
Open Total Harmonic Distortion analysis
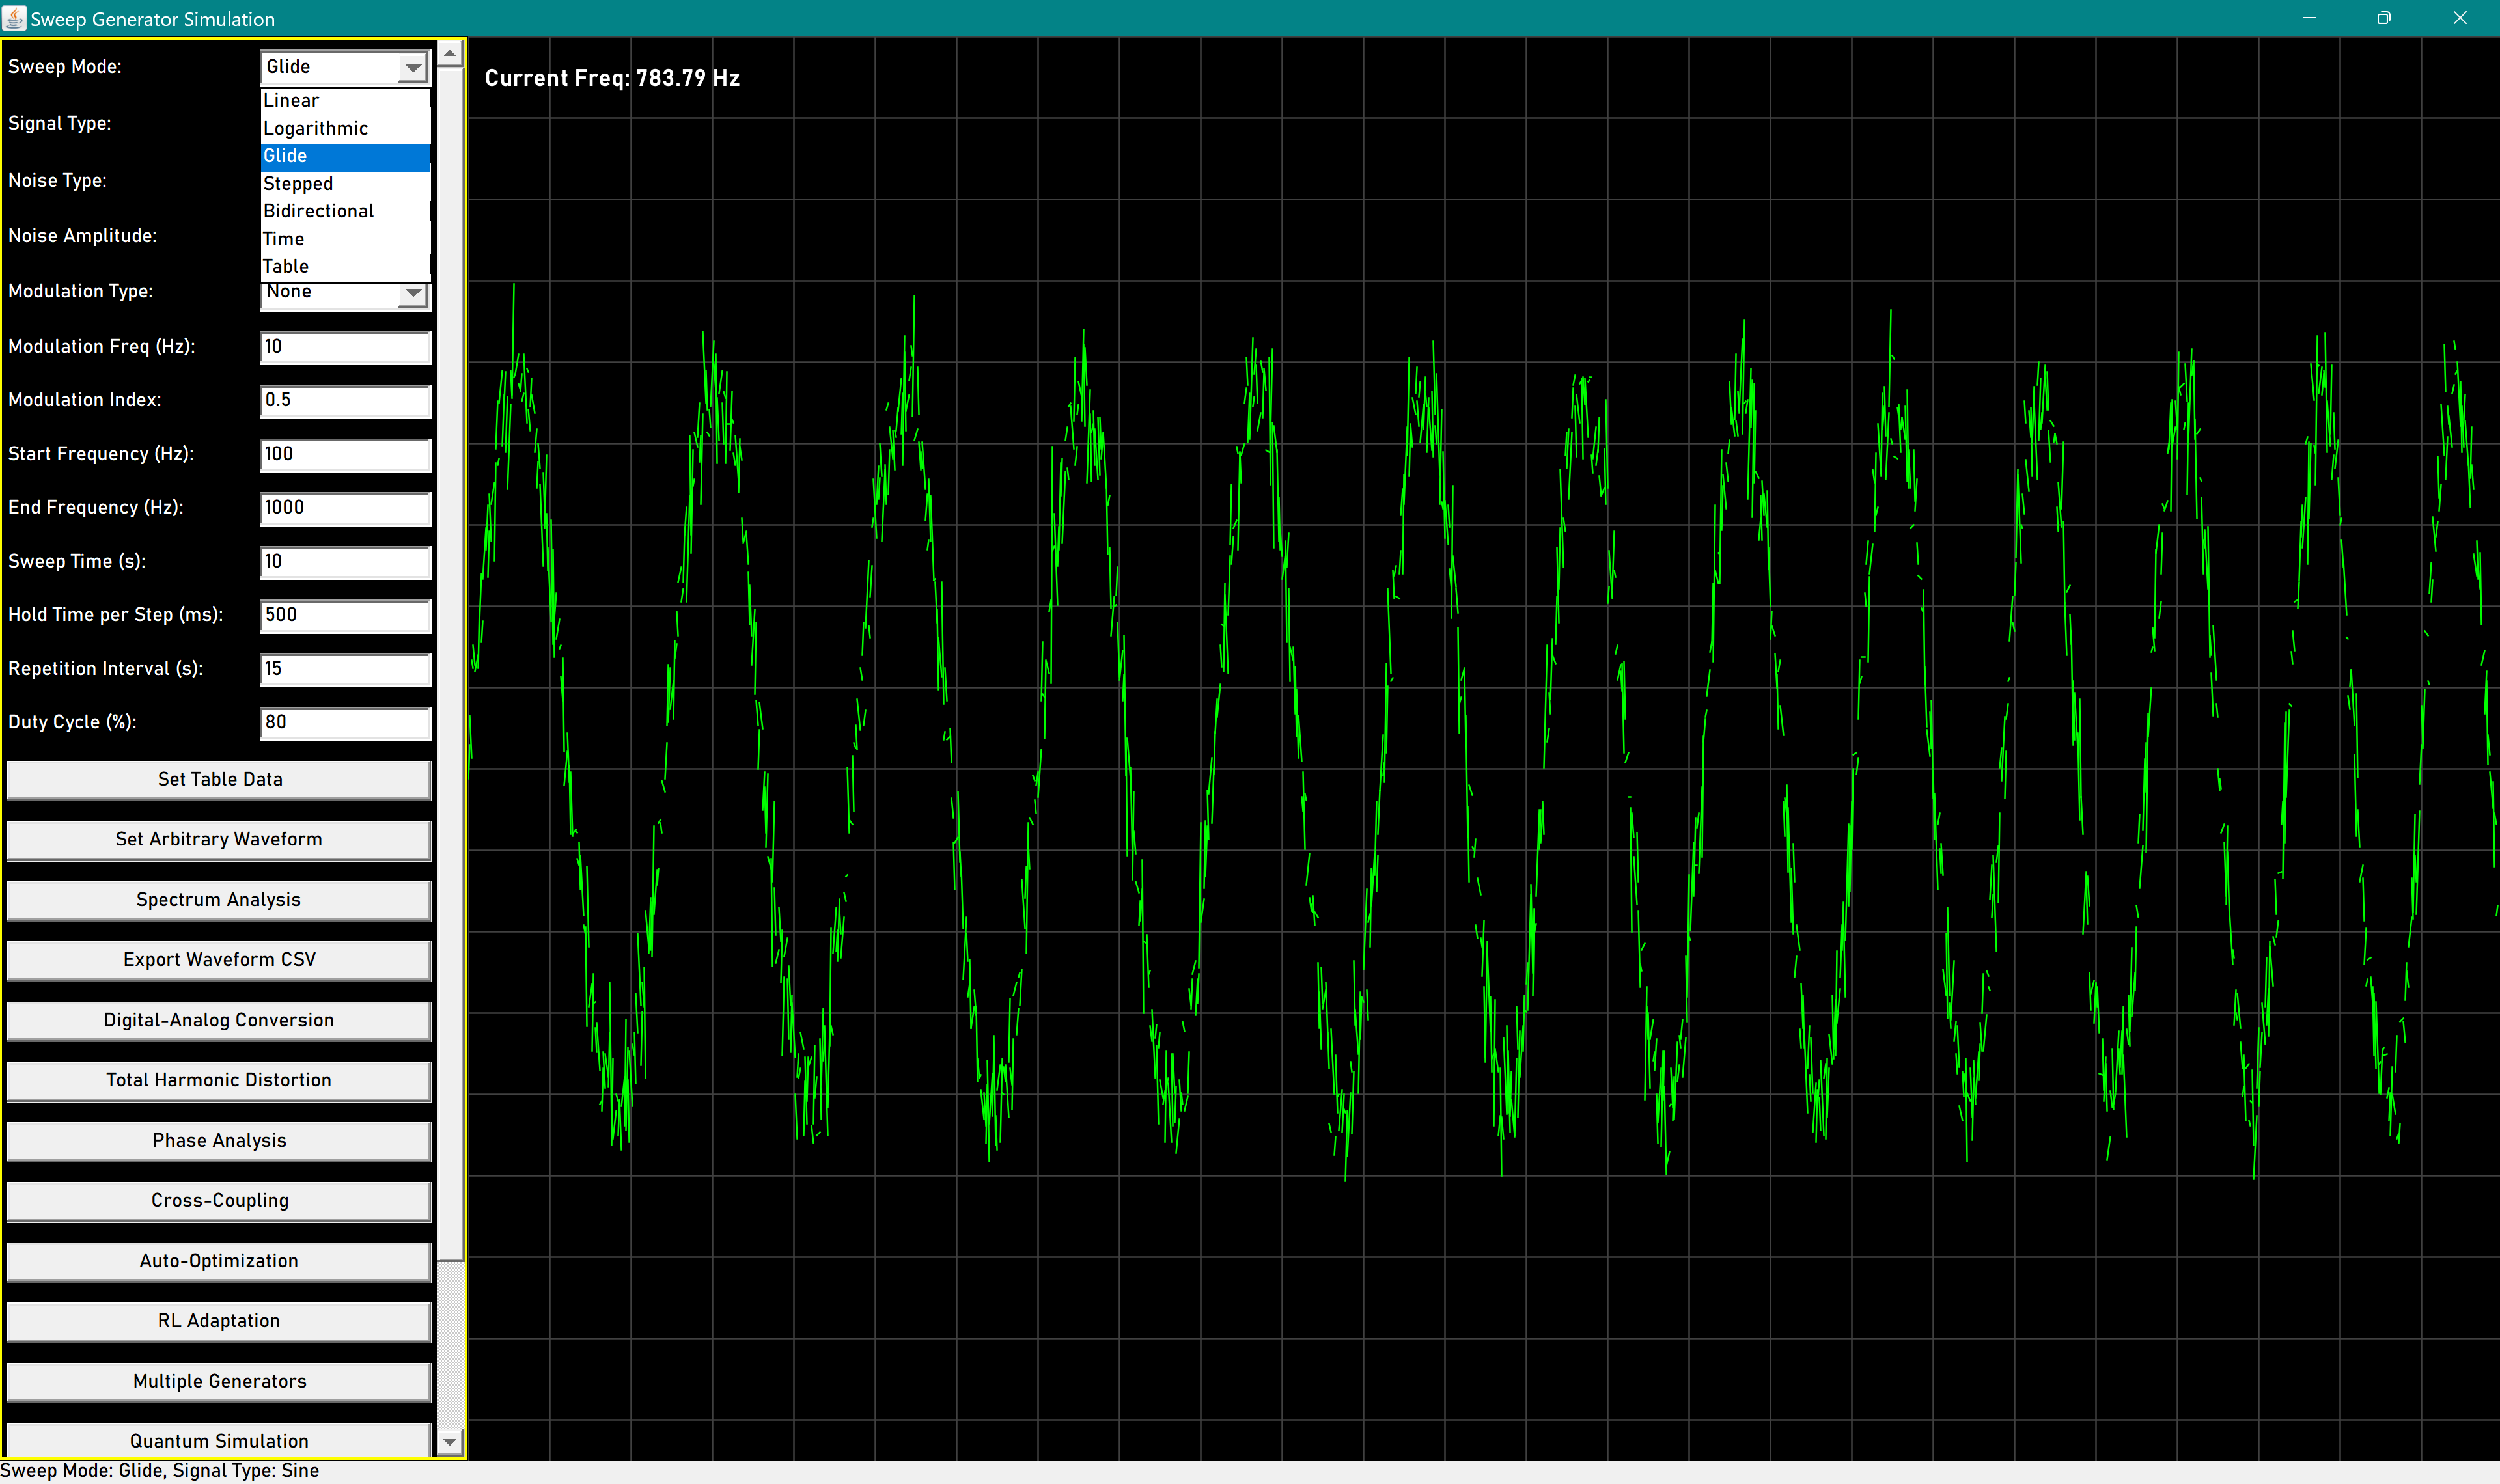click(x=219, y=1080)
